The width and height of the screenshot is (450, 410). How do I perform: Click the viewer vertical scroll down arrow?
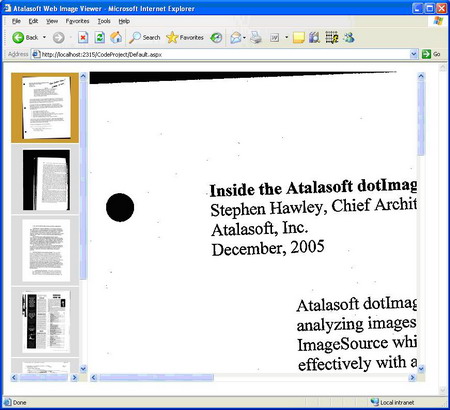coord(421,369)
